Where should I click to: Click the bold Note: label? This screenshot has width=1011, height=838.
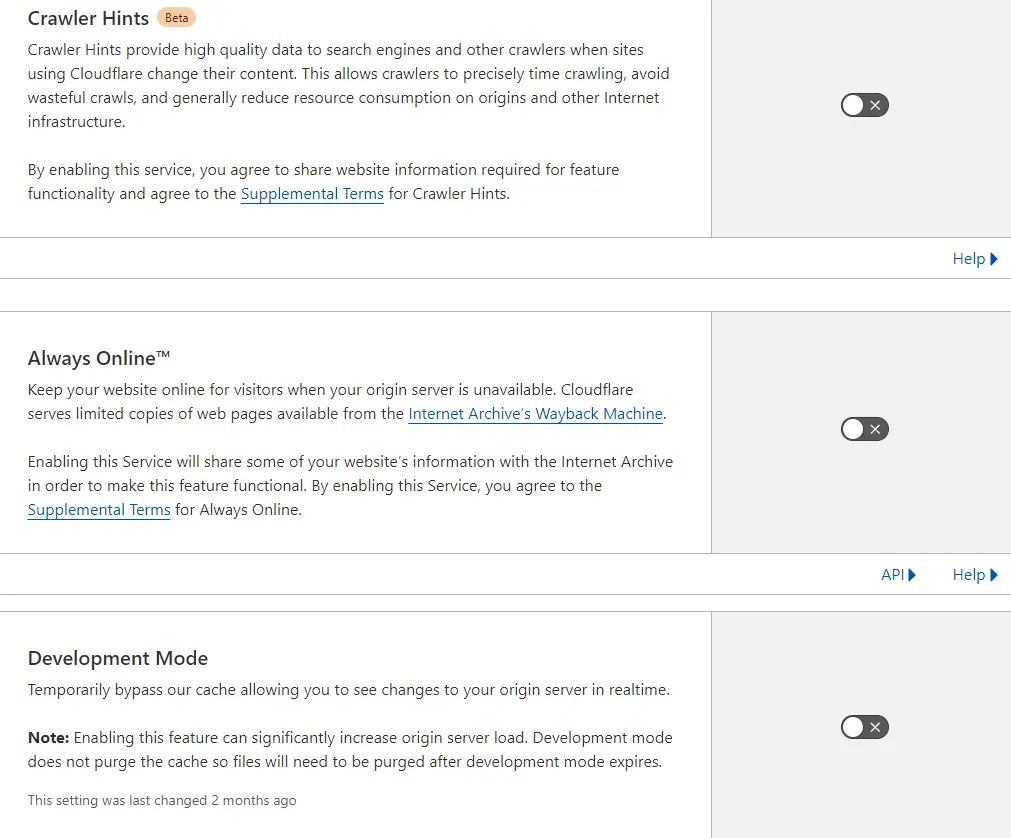coord(48,737)
